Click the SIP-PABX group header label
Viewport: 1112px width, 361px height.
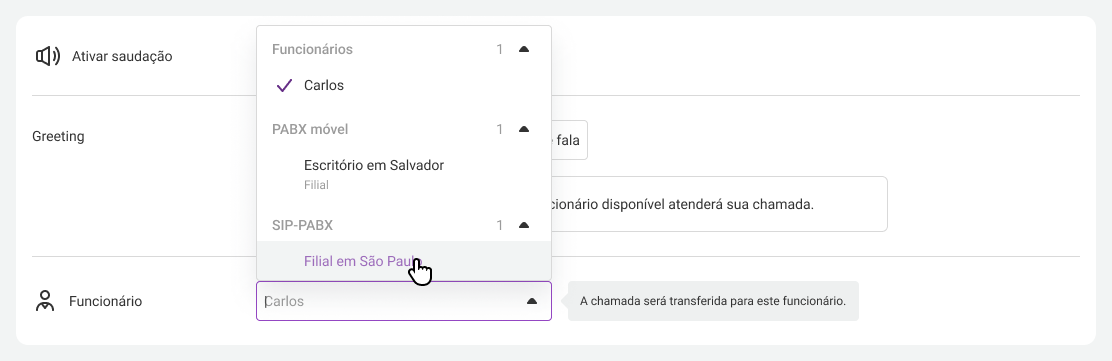303,226
